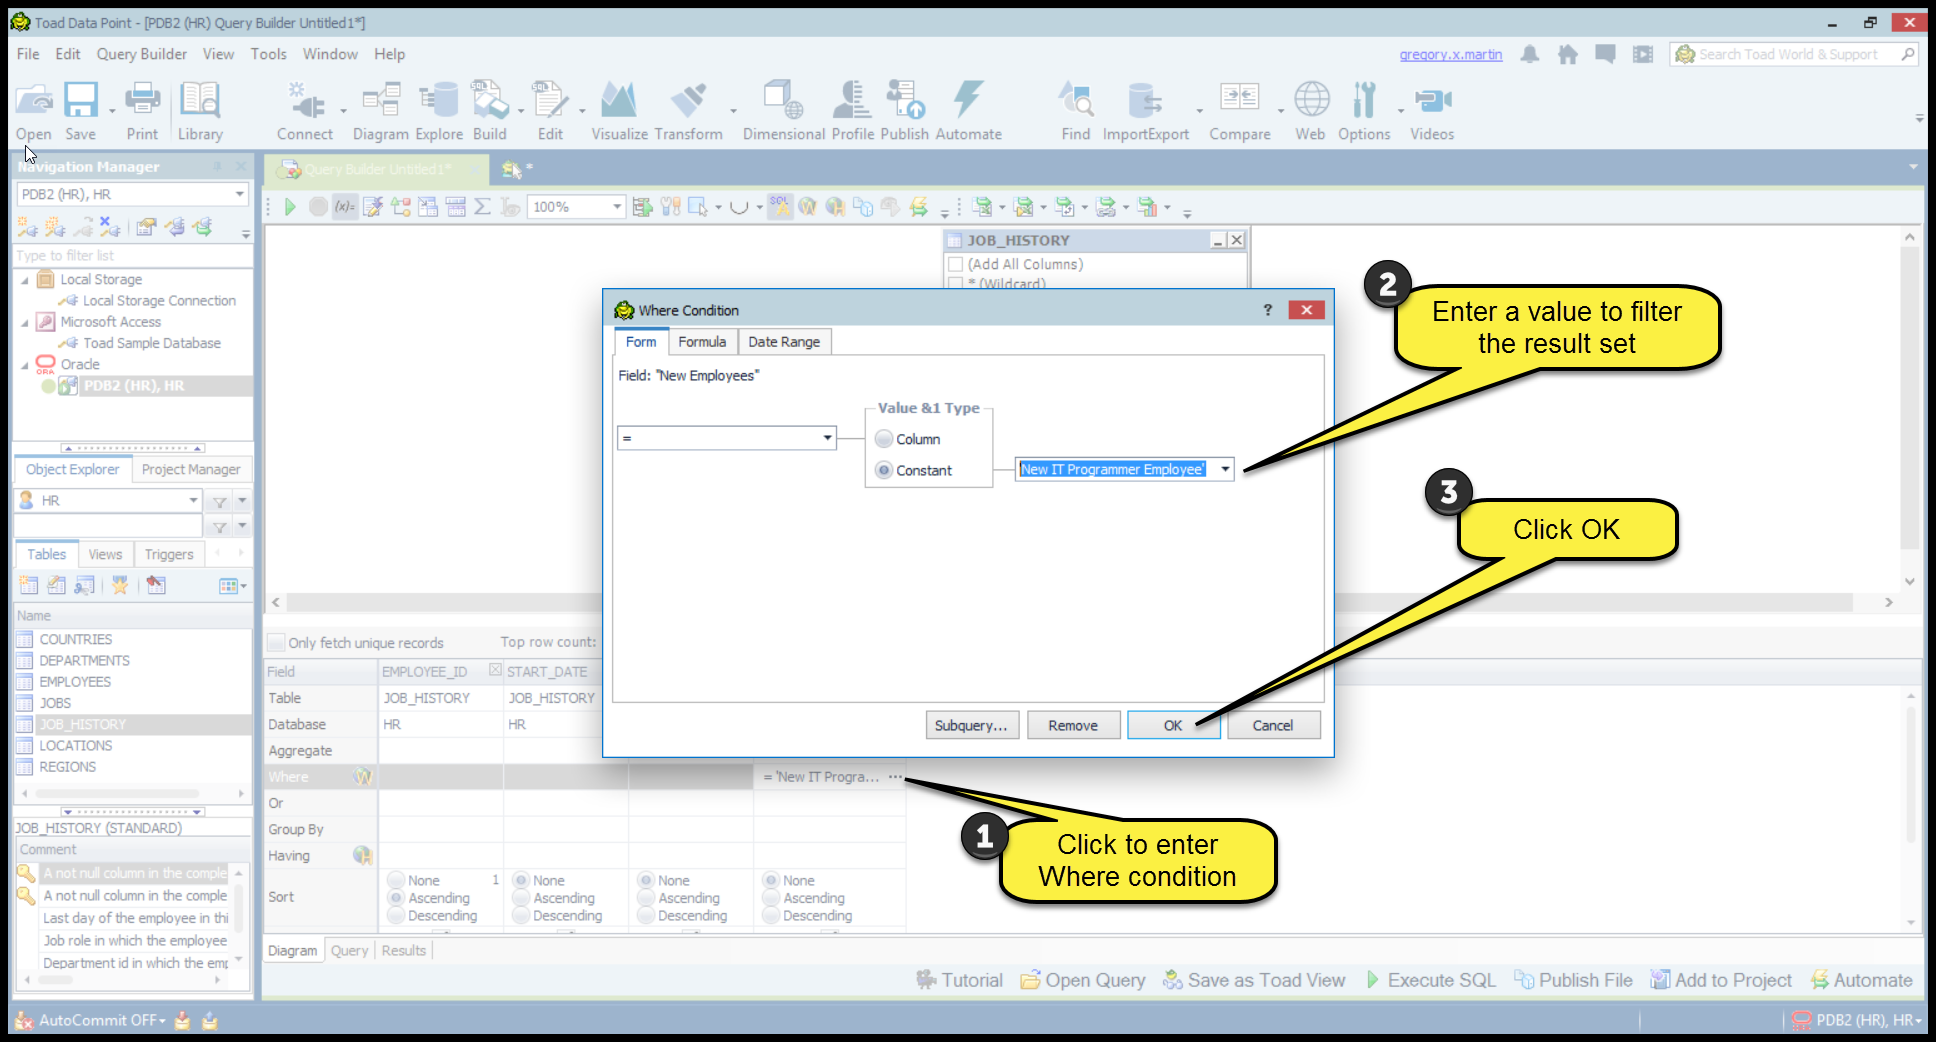The height and width of the screenshot is (1042, 1936).
Task: Click the help question mark in dialog
Action: click(1268, 310)
